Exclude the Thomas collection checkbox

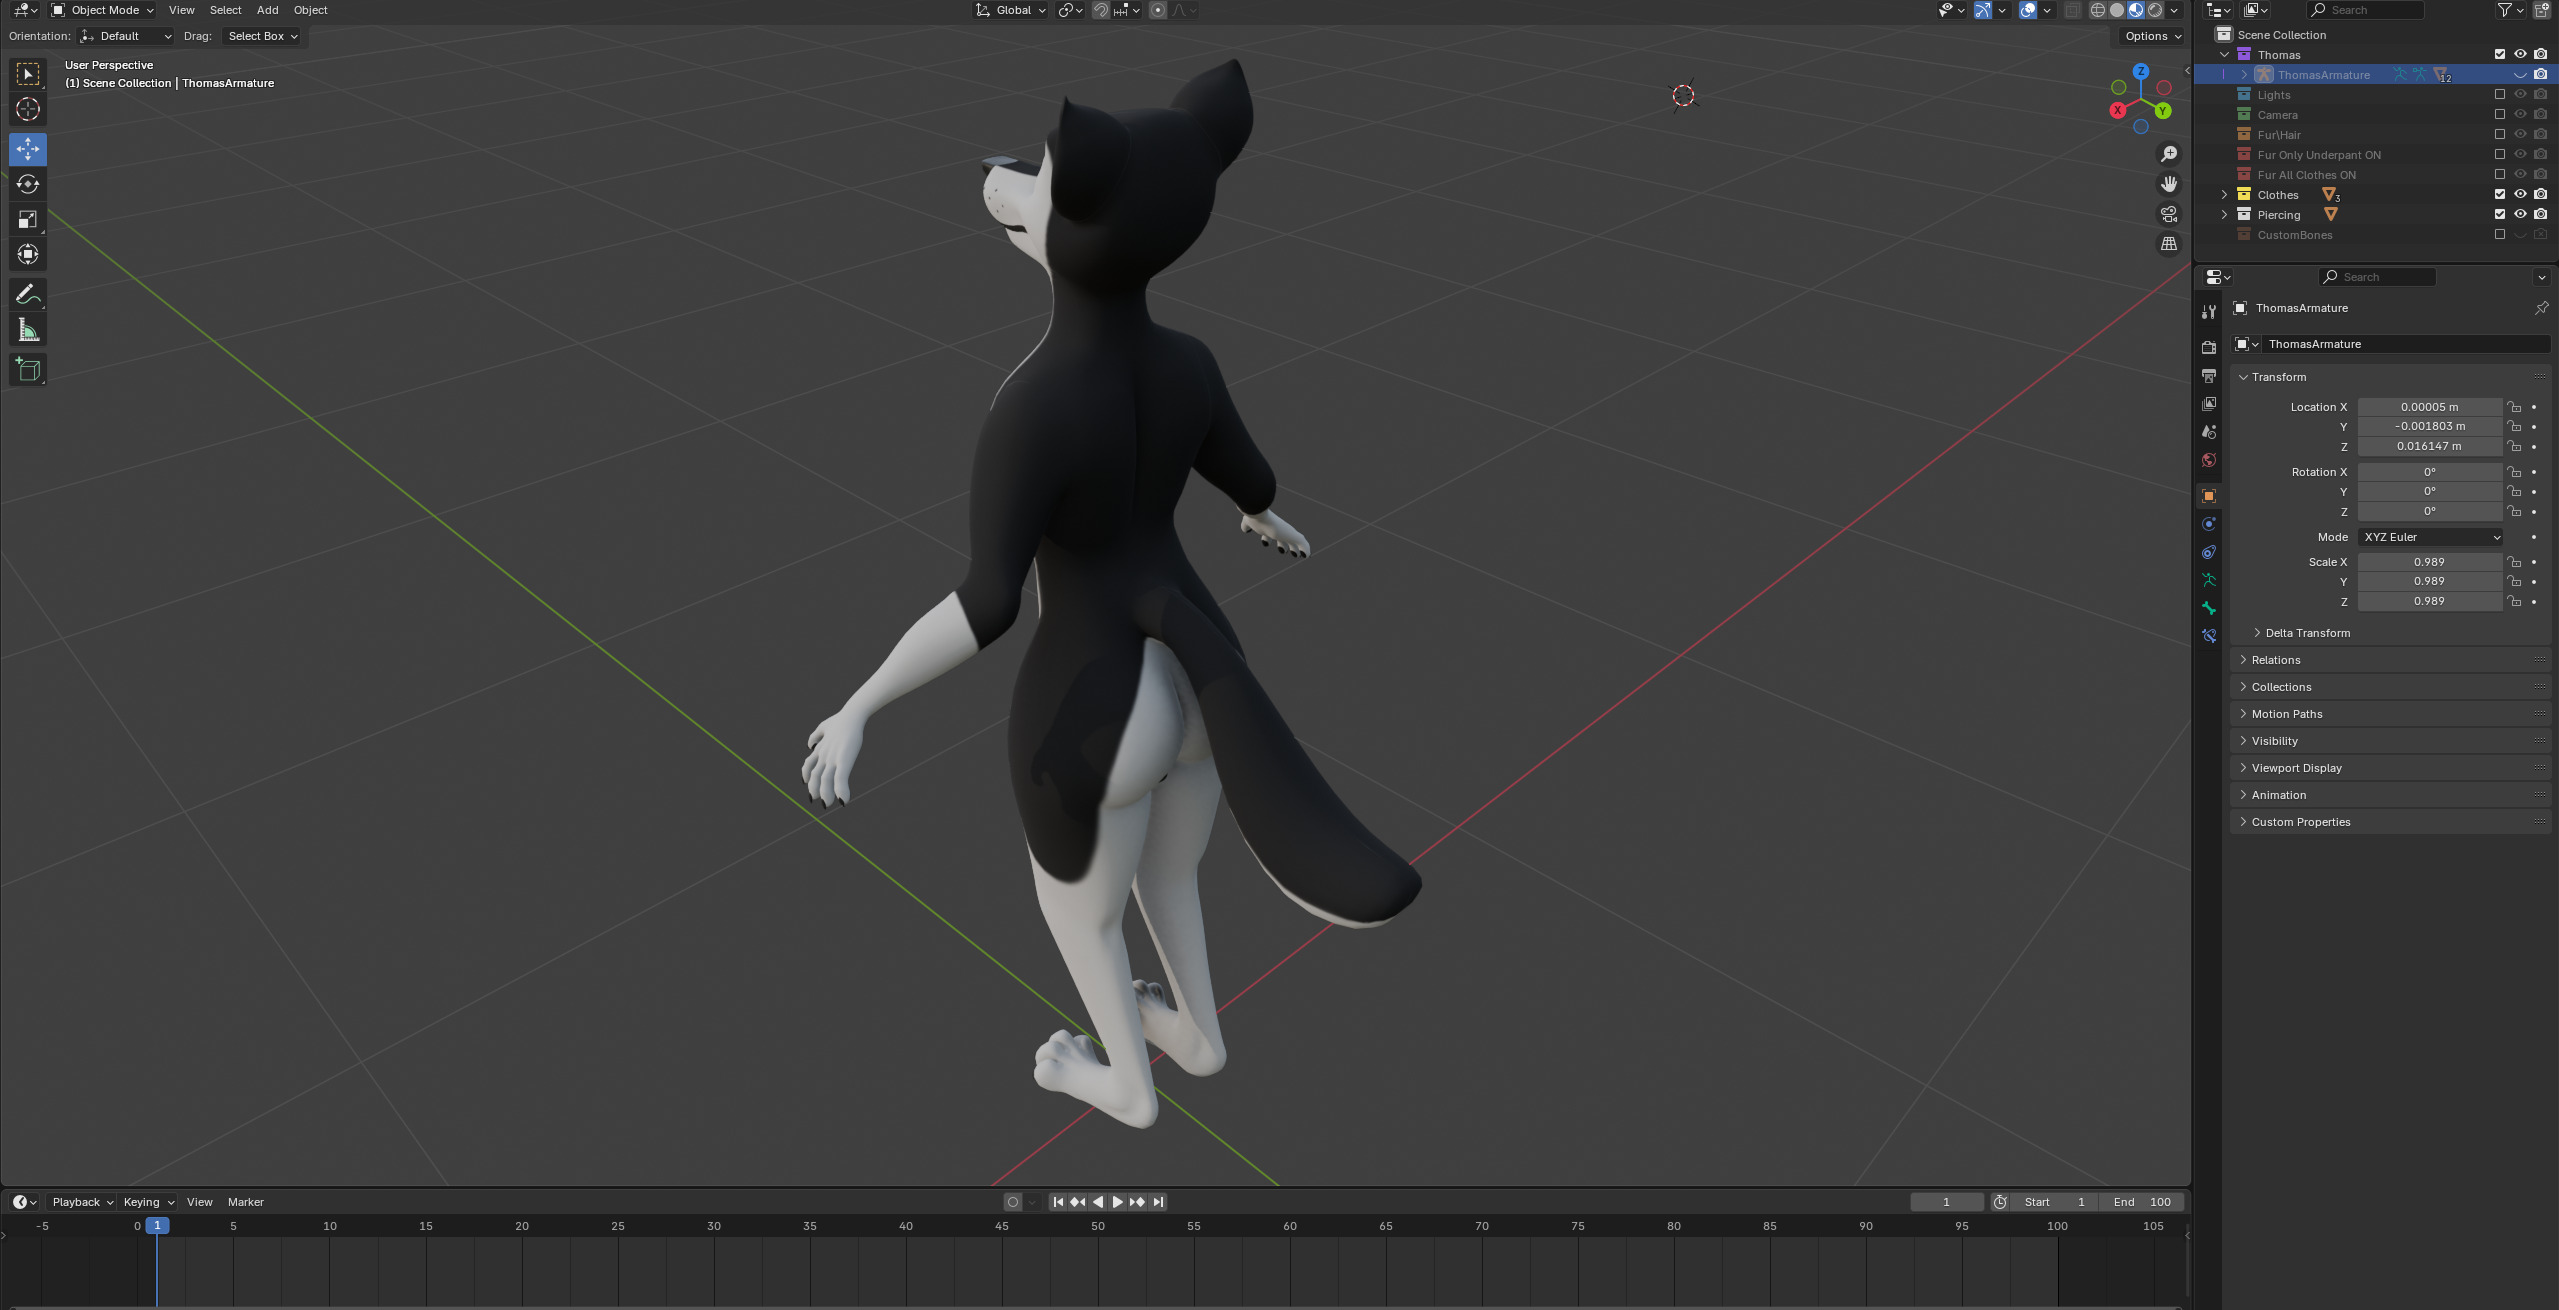click(x=2500, y=54)
